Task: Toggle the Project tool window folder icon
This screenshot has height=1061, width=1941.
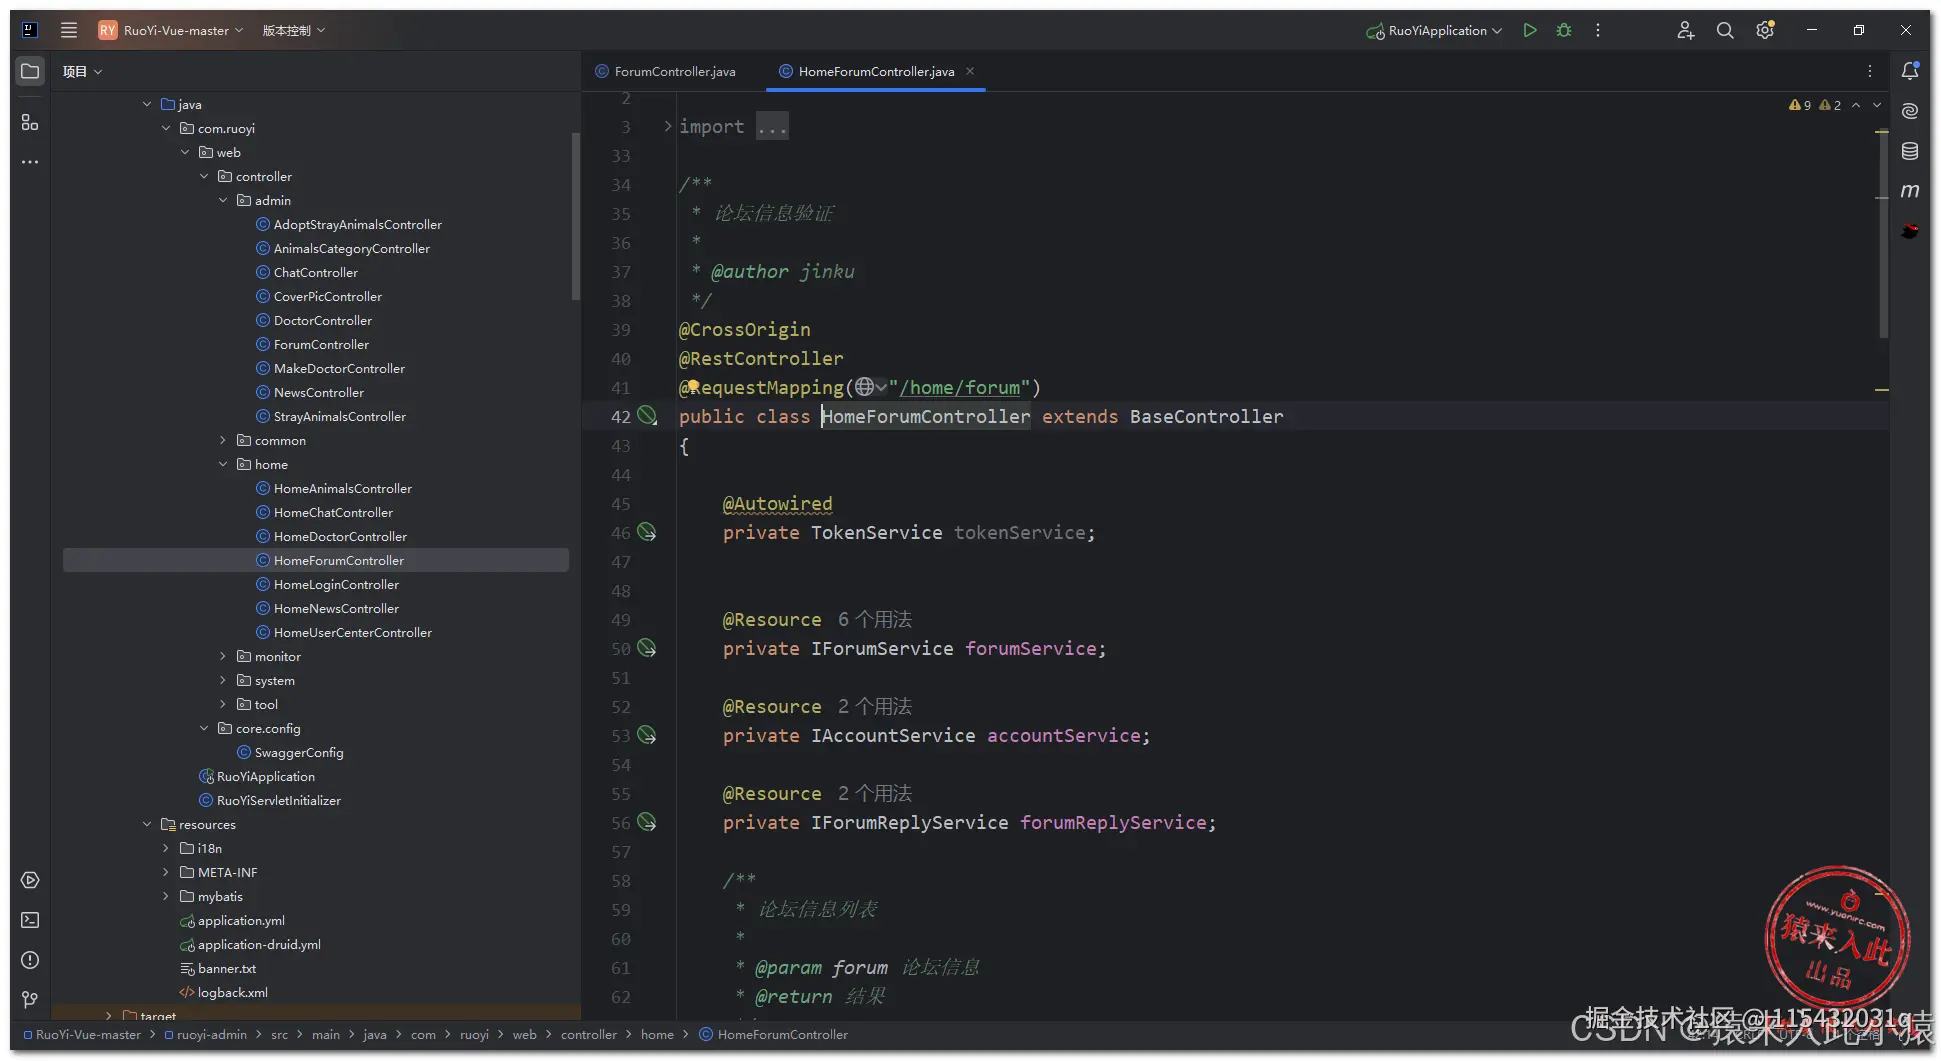Action: (x=30, y=71)
